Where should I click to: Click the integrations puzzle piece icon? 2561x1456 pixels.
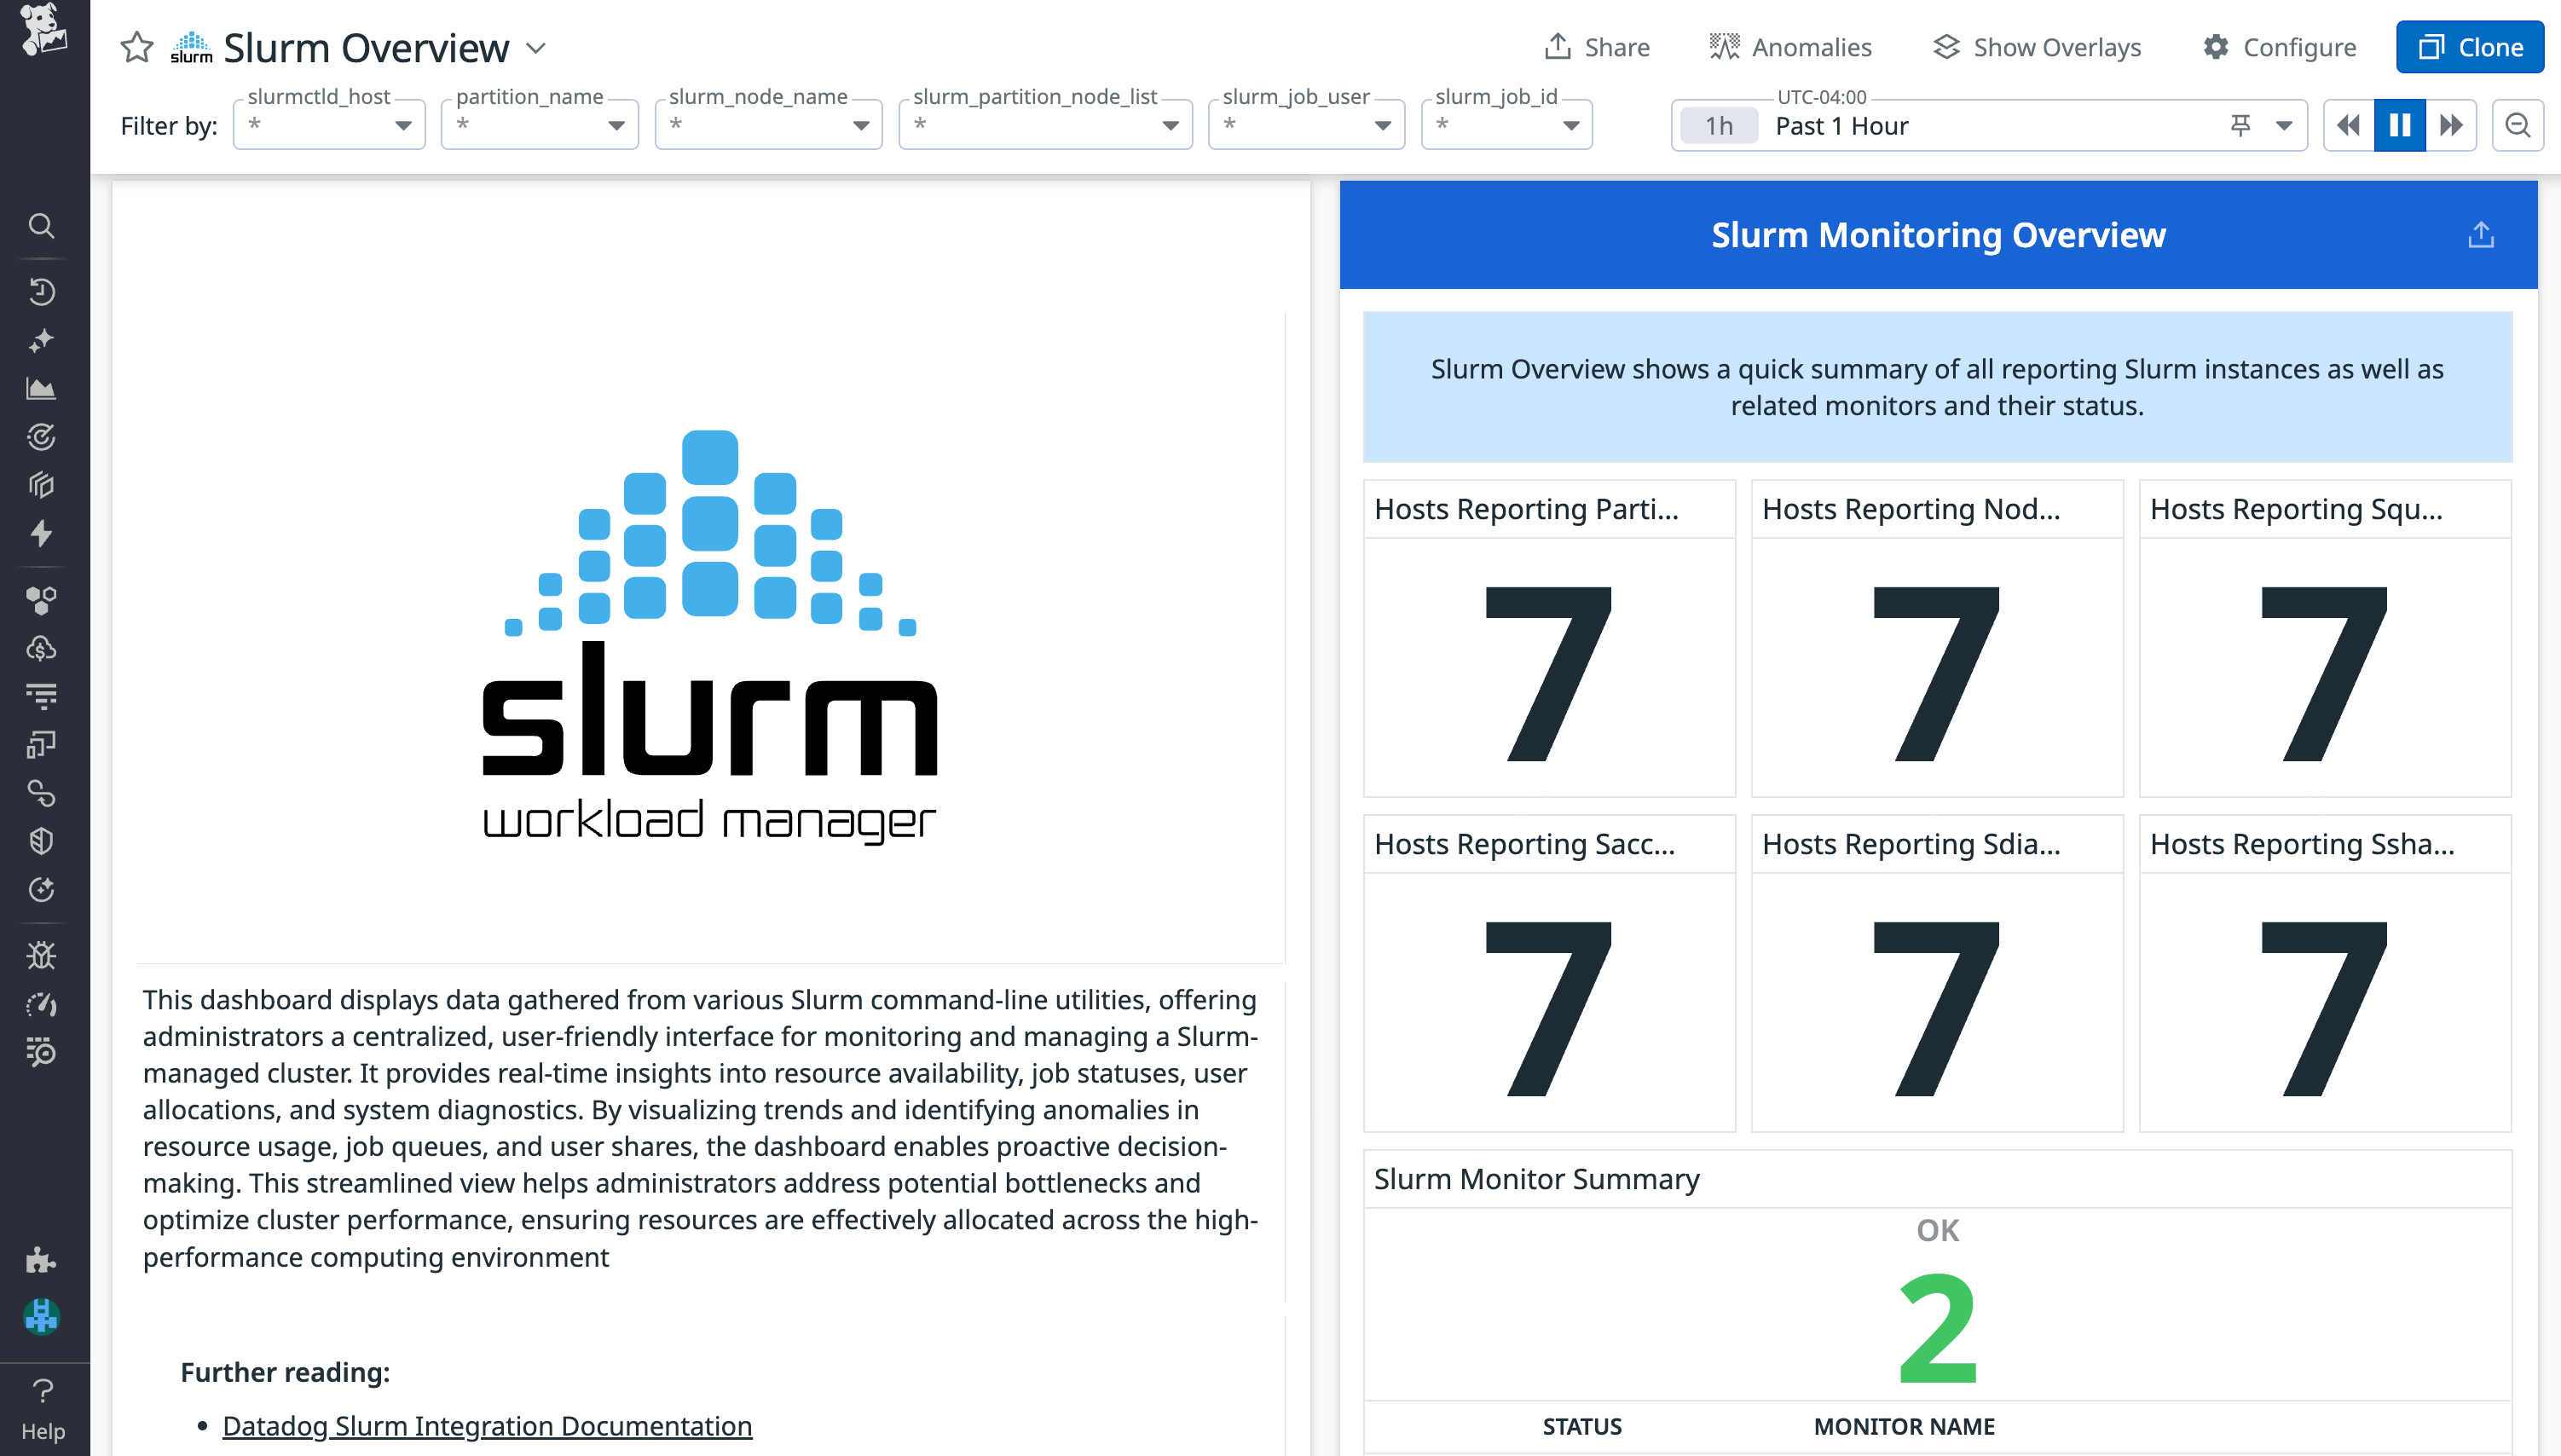point(42,1261)
